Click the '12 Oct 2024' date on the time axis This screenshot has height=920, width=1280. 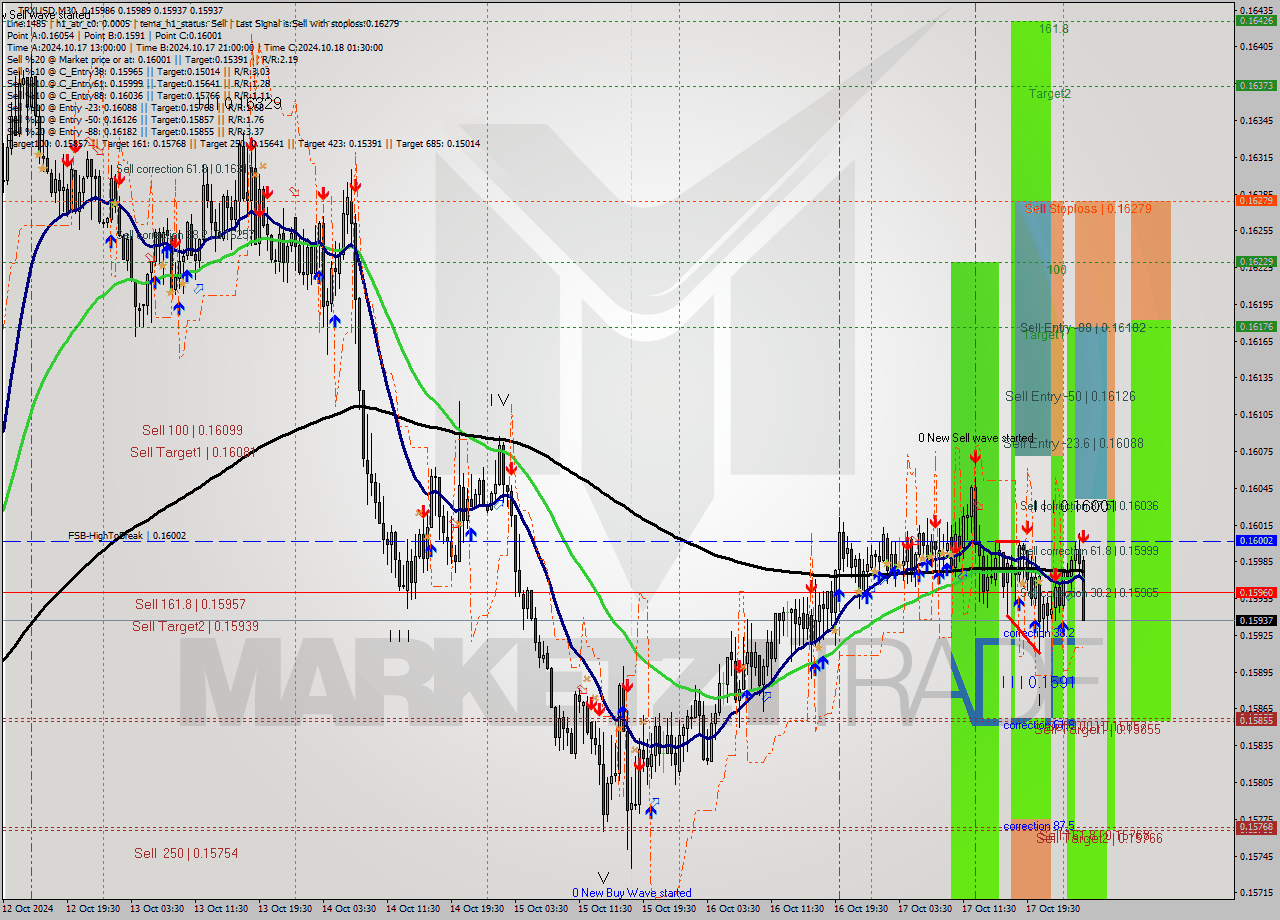[26, 909]
